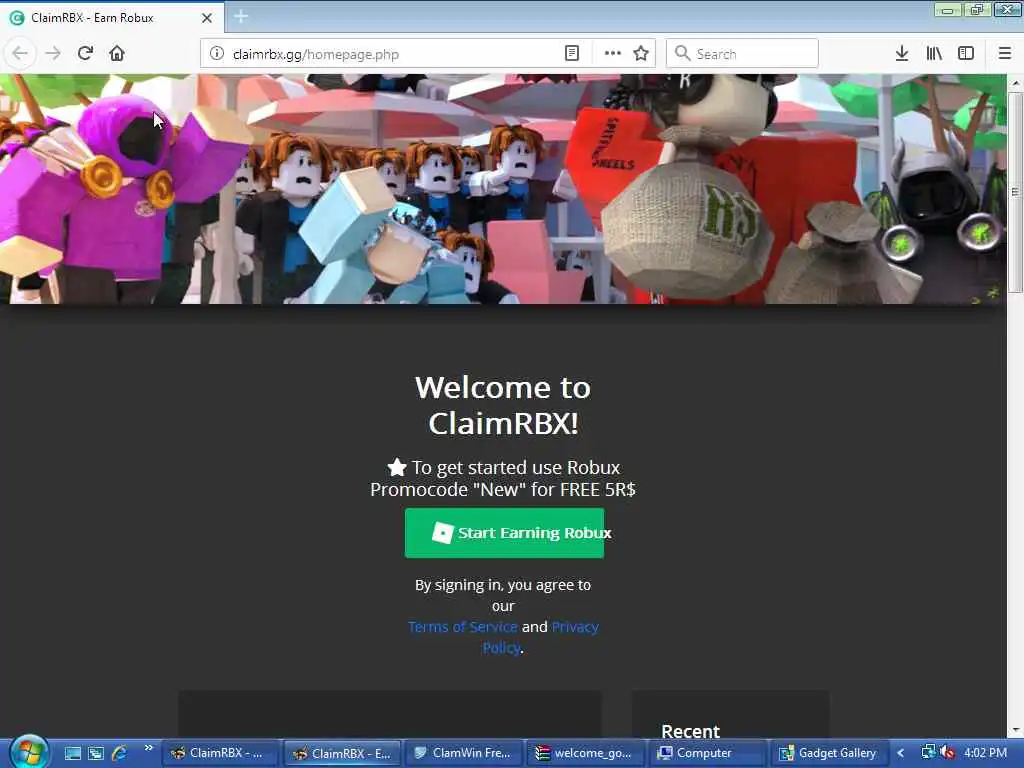Close the ClaimRBX - Earn Robux tab
This screenshot has height=768, width=1024.
point(207,18)
